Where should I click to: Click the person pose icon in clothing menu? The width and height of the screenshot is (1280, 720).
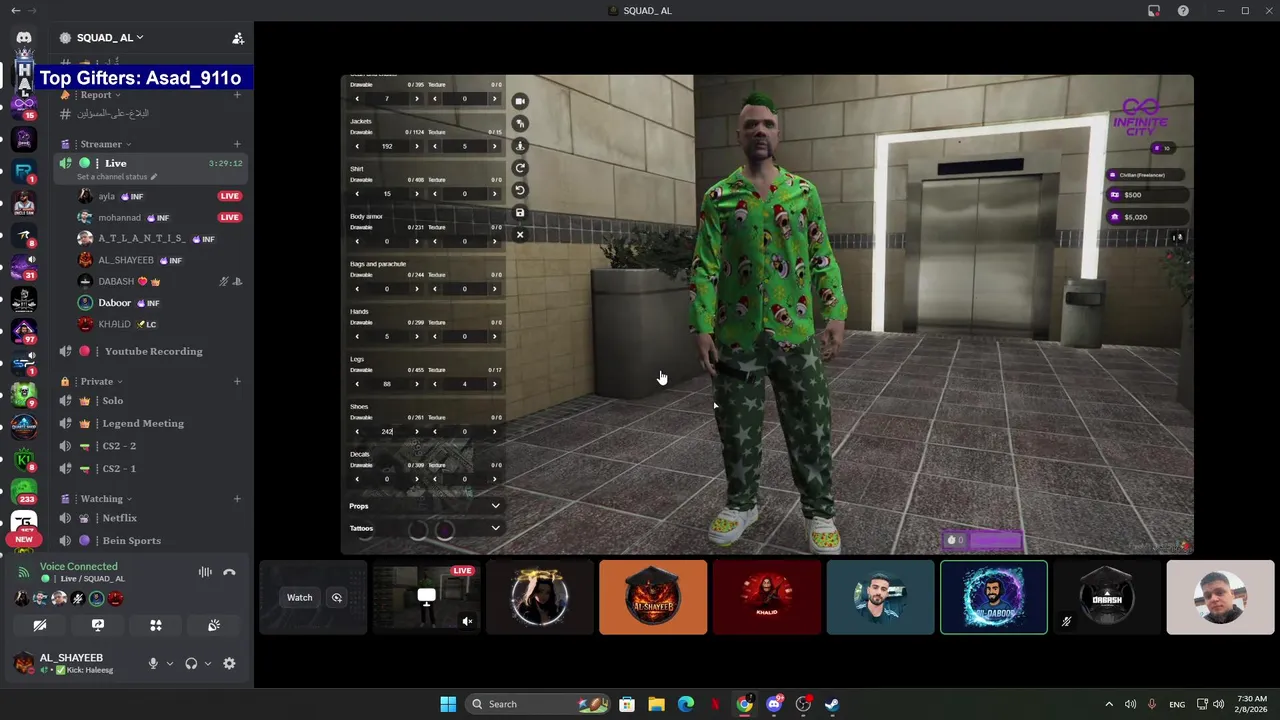pos(520,146)
